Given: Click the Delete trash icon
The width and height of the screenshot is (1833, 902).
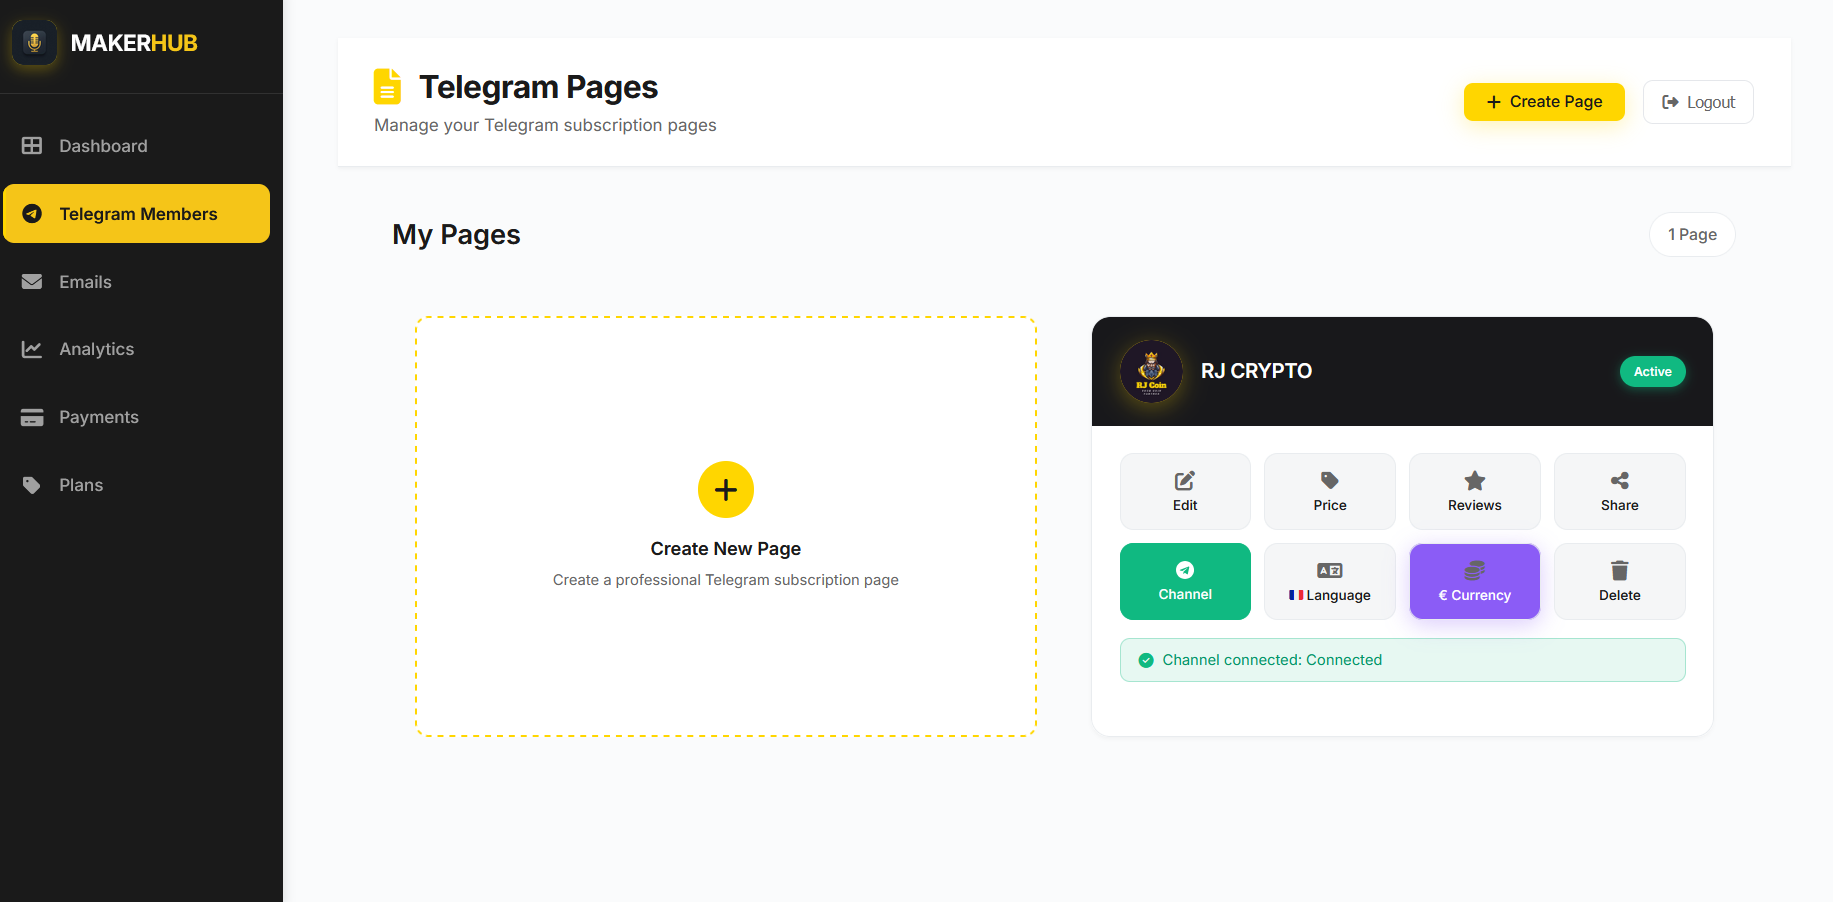Looking at the screenshot, I should (1619, 569).
